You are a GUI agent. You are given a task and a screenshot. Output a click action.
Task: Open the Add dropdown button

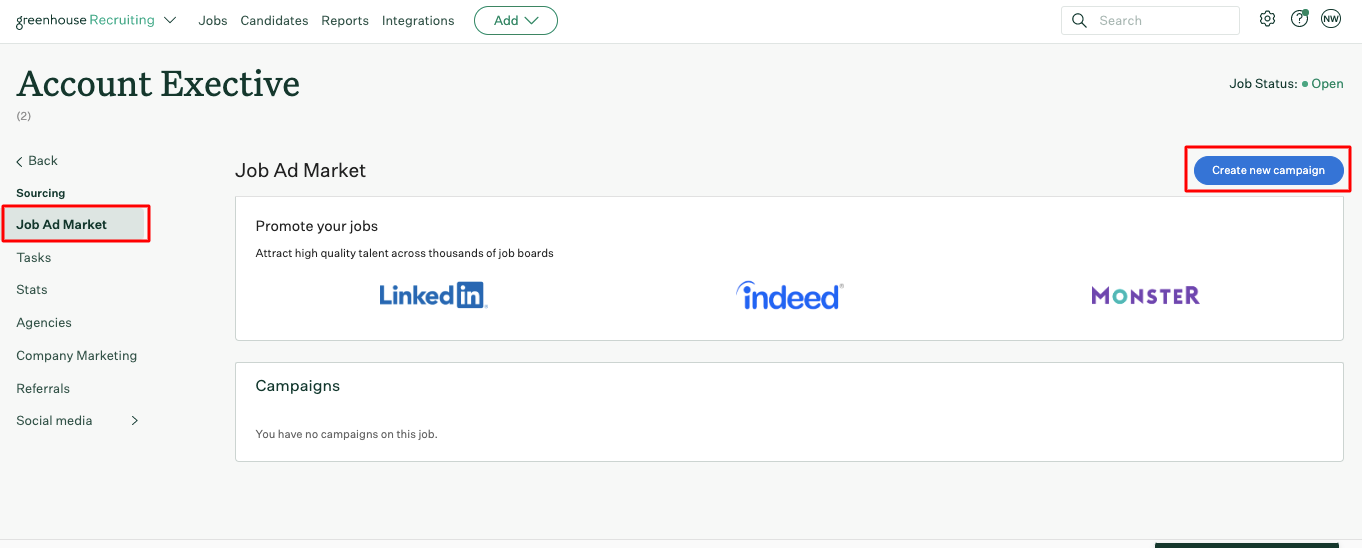tap(515, 20)
